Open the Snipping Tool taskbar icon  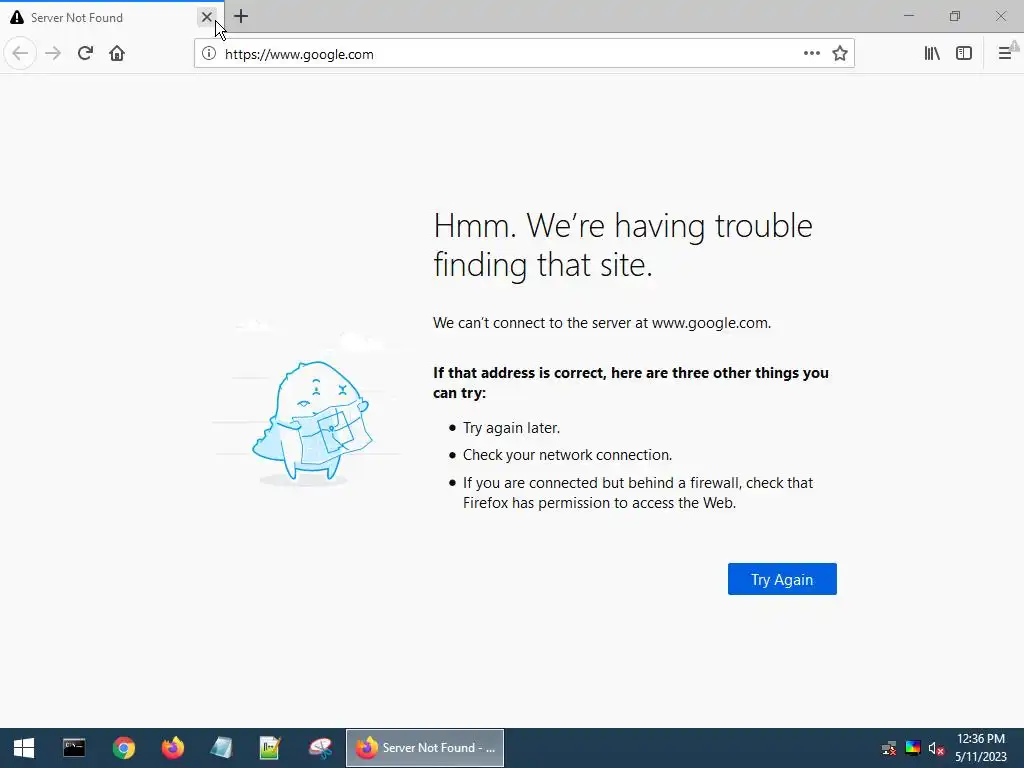(320, 748)
